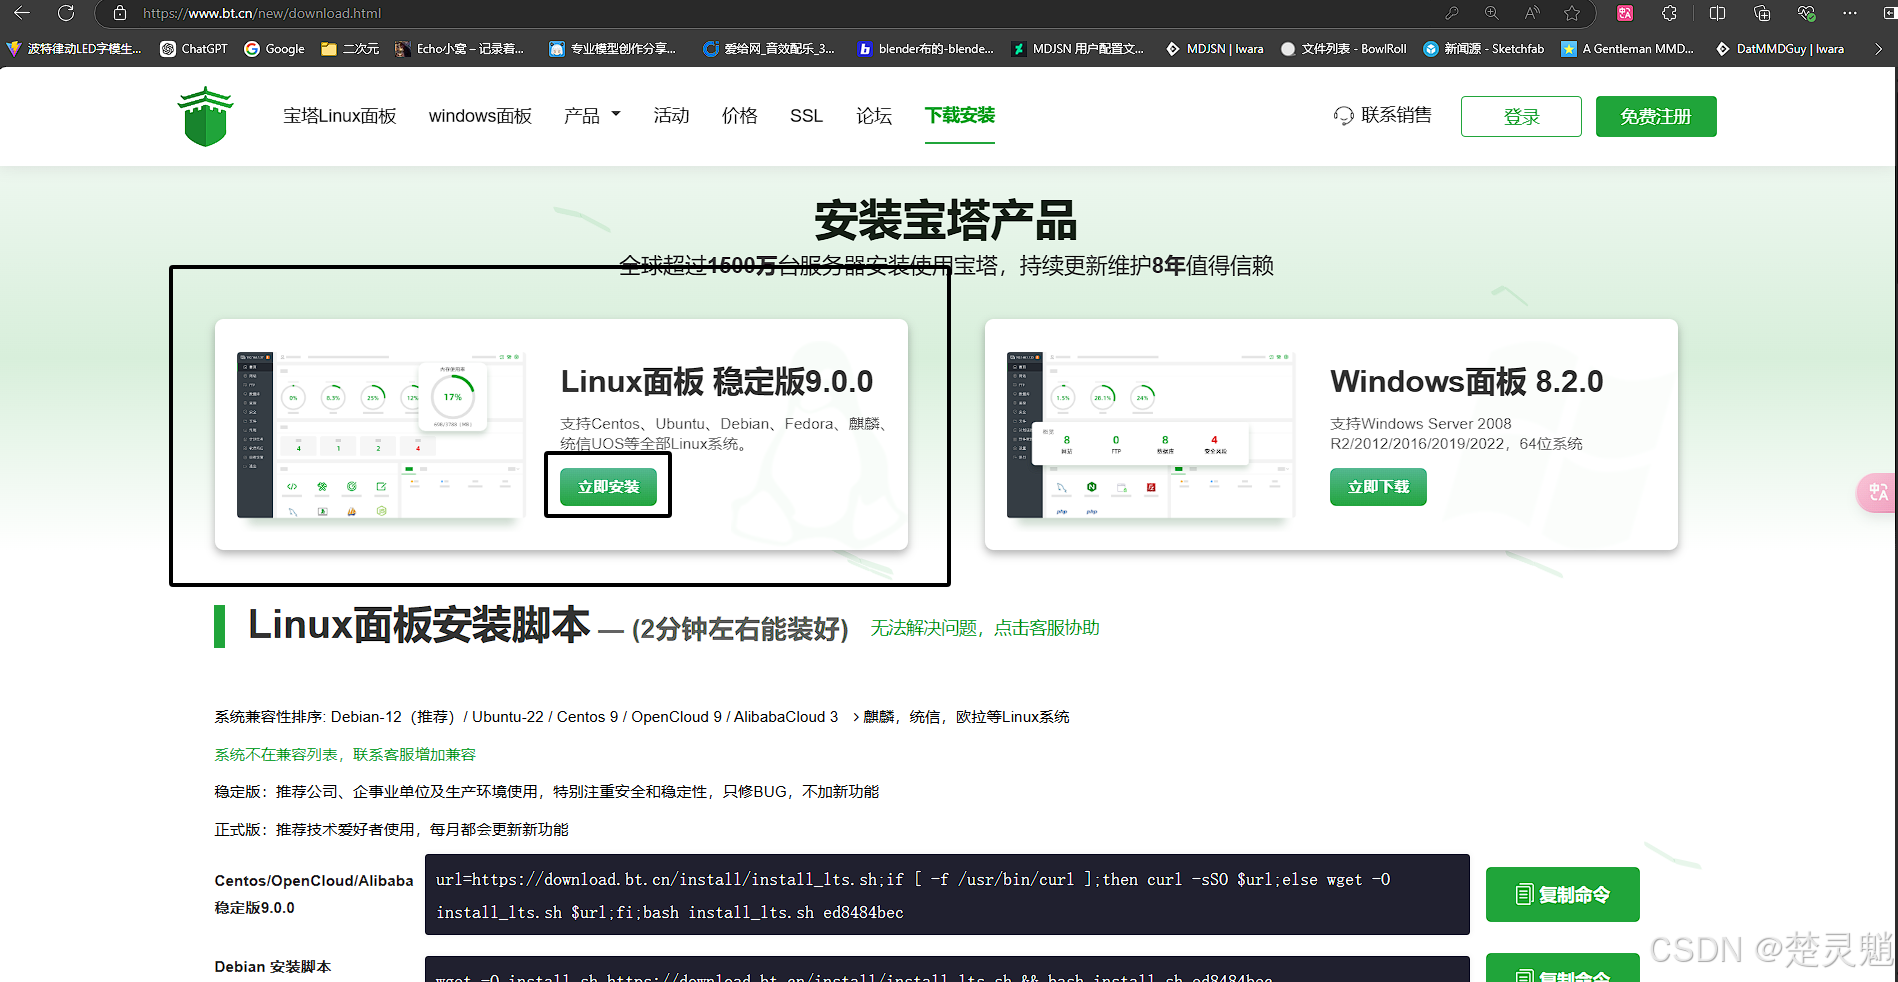Open the MDJSN 用户配置文 bookmark
1898x982 pixels.
(1078, 48)
